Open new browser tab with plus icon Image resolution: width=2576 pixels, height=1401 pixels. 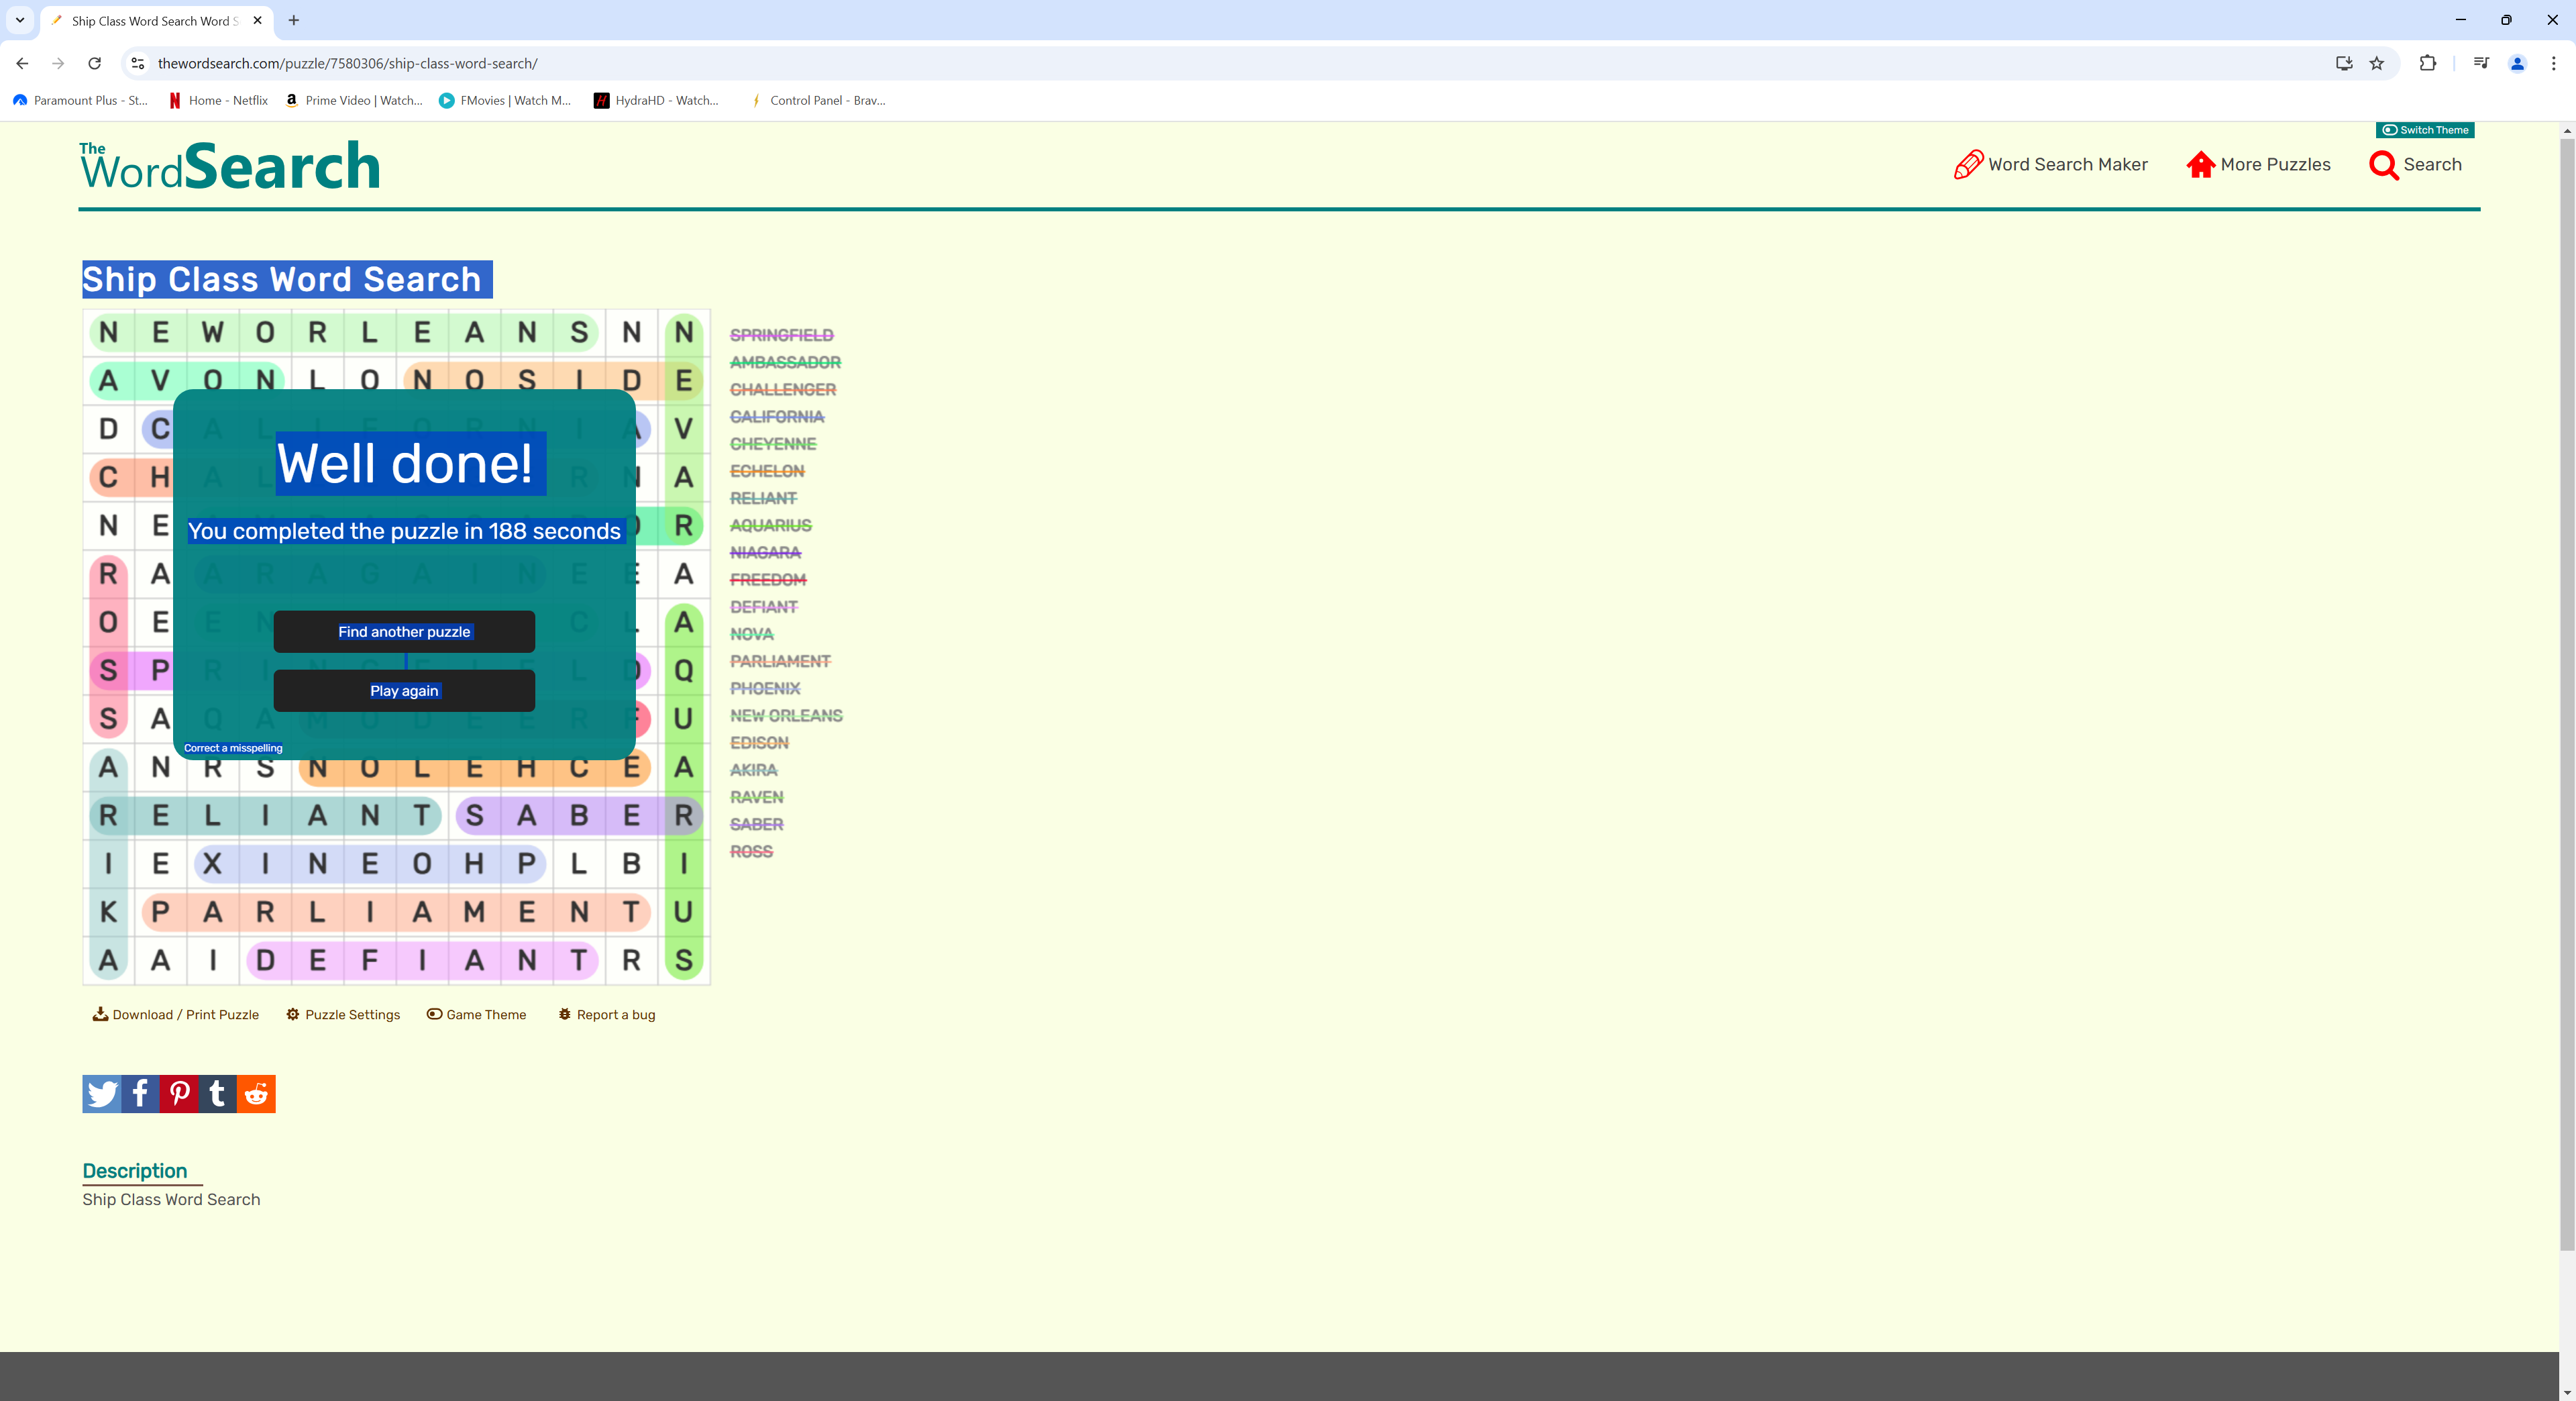click(294, 20)
